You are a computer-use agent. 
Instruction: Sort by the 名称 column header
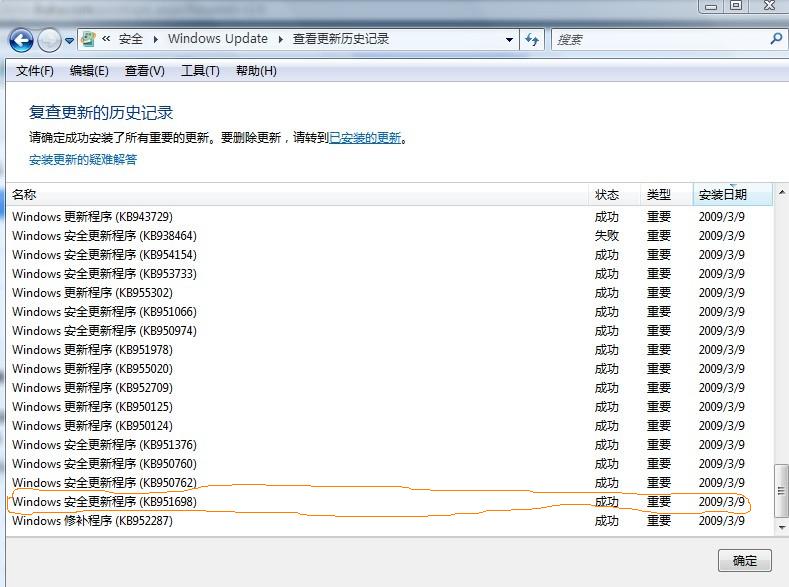click(x=297, y=195)
